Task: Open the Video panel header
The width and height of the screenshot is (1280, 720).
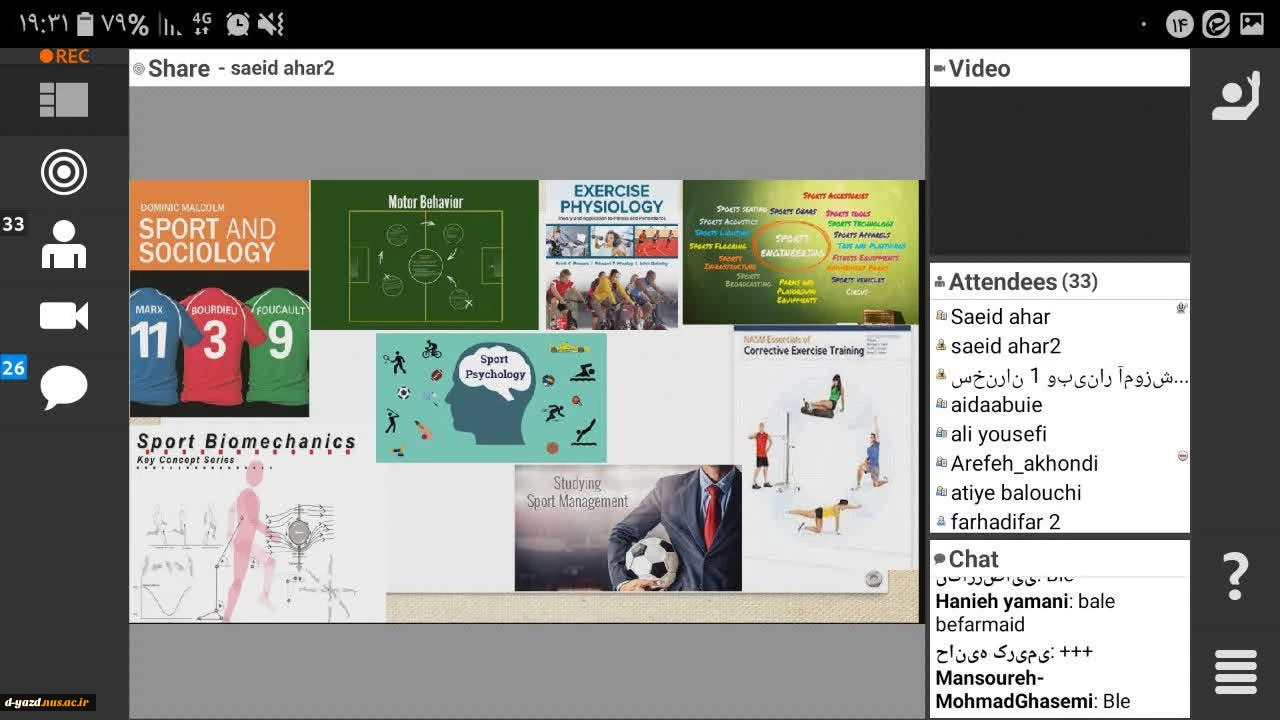Action: point(979,68)
